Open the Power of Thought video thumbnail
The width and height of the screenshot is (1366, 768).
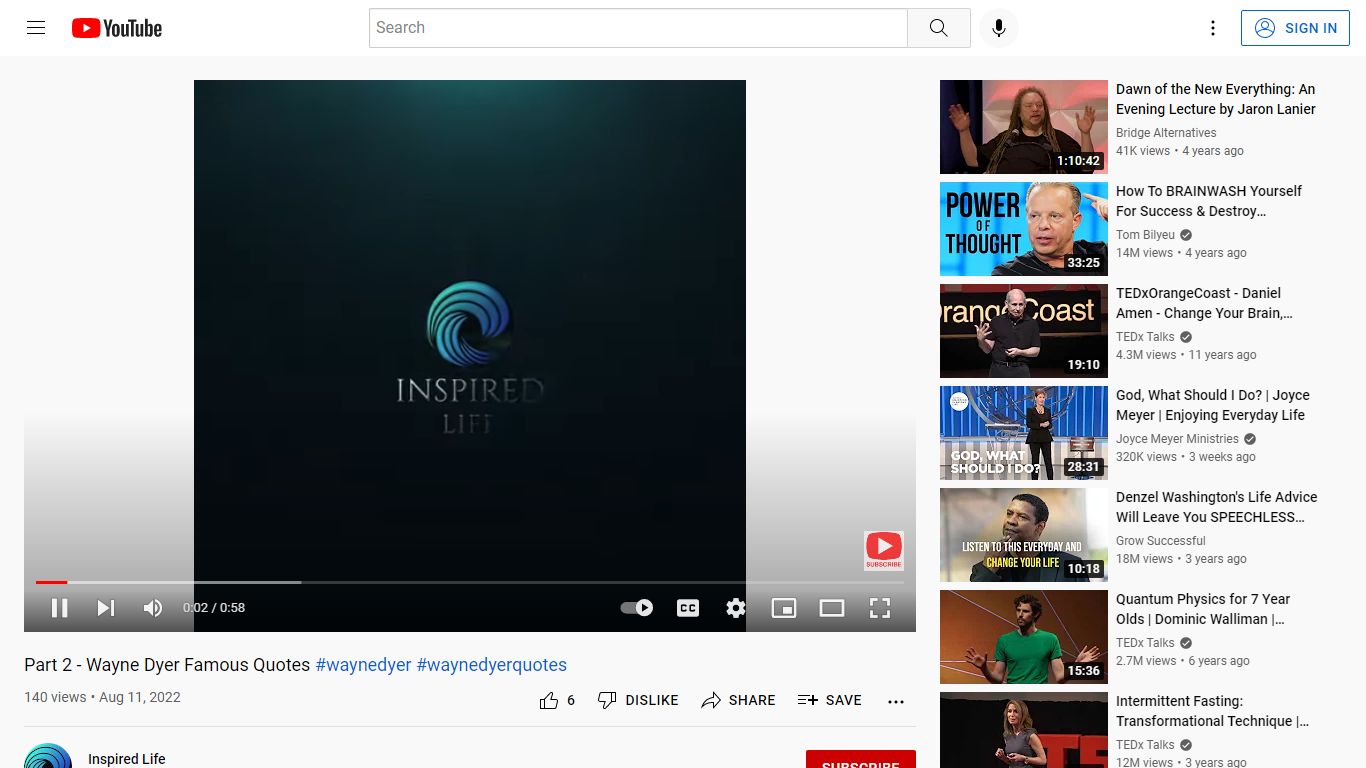coord(1024,229)
